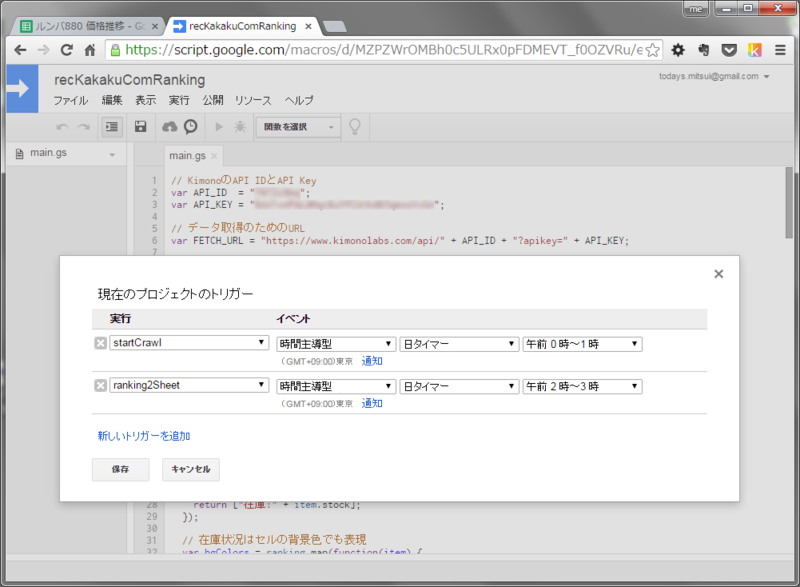This screenshot has width=800, height=587.
Task: Select the main.gs editor tab
Action: point(187,156)
